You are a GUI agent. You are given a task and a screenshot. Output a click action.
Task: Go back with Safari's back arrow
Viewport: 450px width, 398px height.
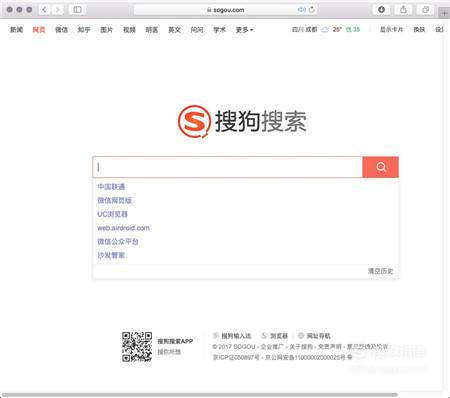click(x=44, y=10)
